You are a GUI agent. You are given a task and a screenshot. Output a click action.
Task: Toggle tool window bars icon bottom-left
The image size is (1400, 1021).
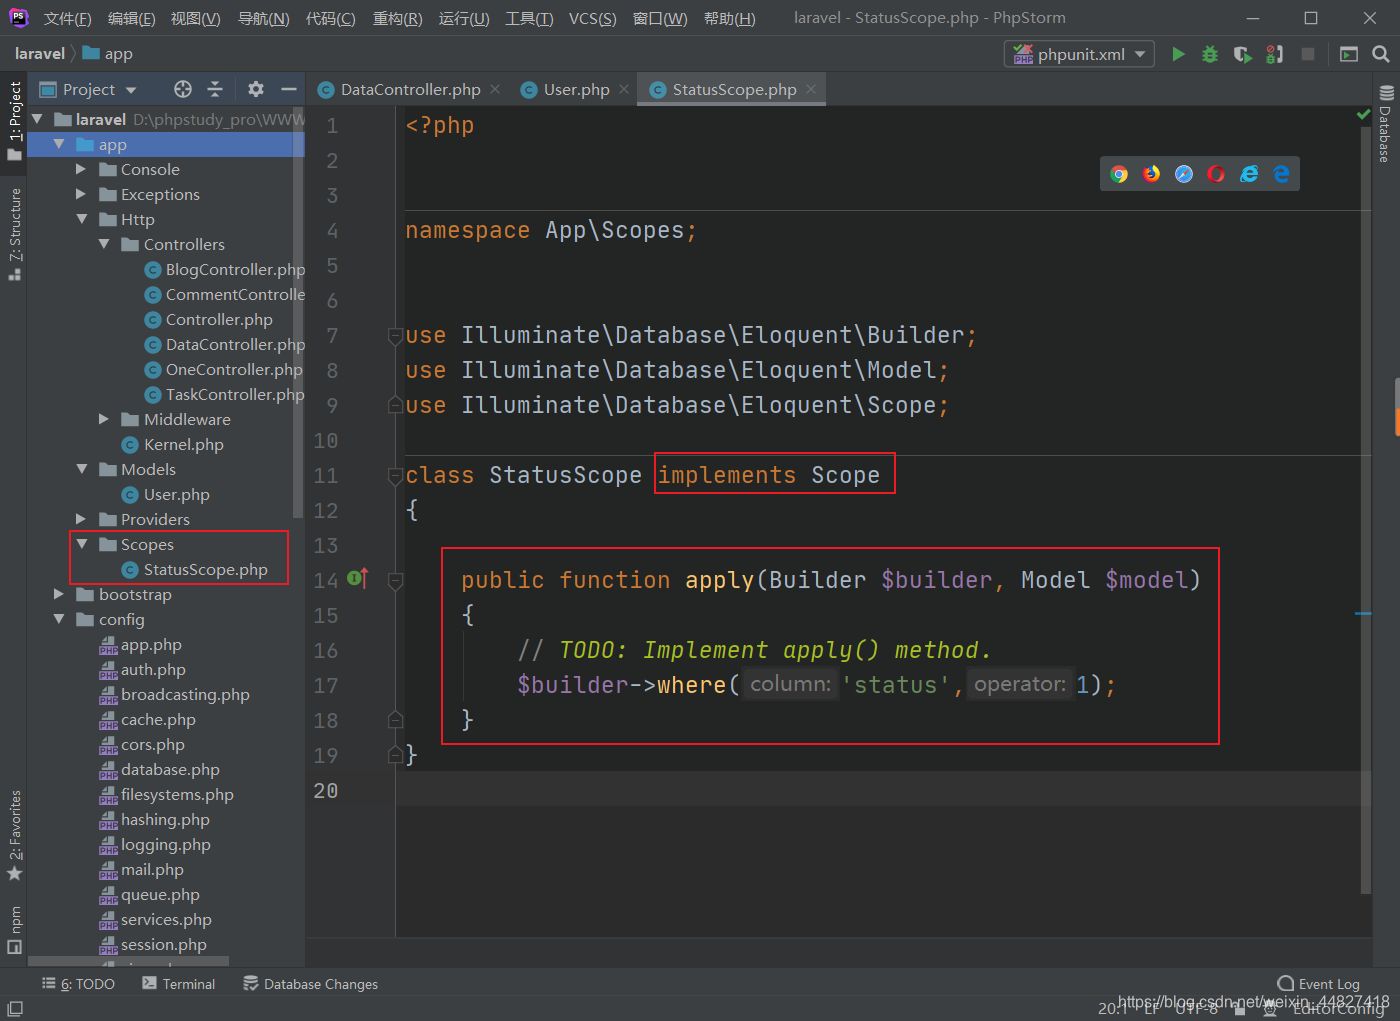click(14, 1008)
